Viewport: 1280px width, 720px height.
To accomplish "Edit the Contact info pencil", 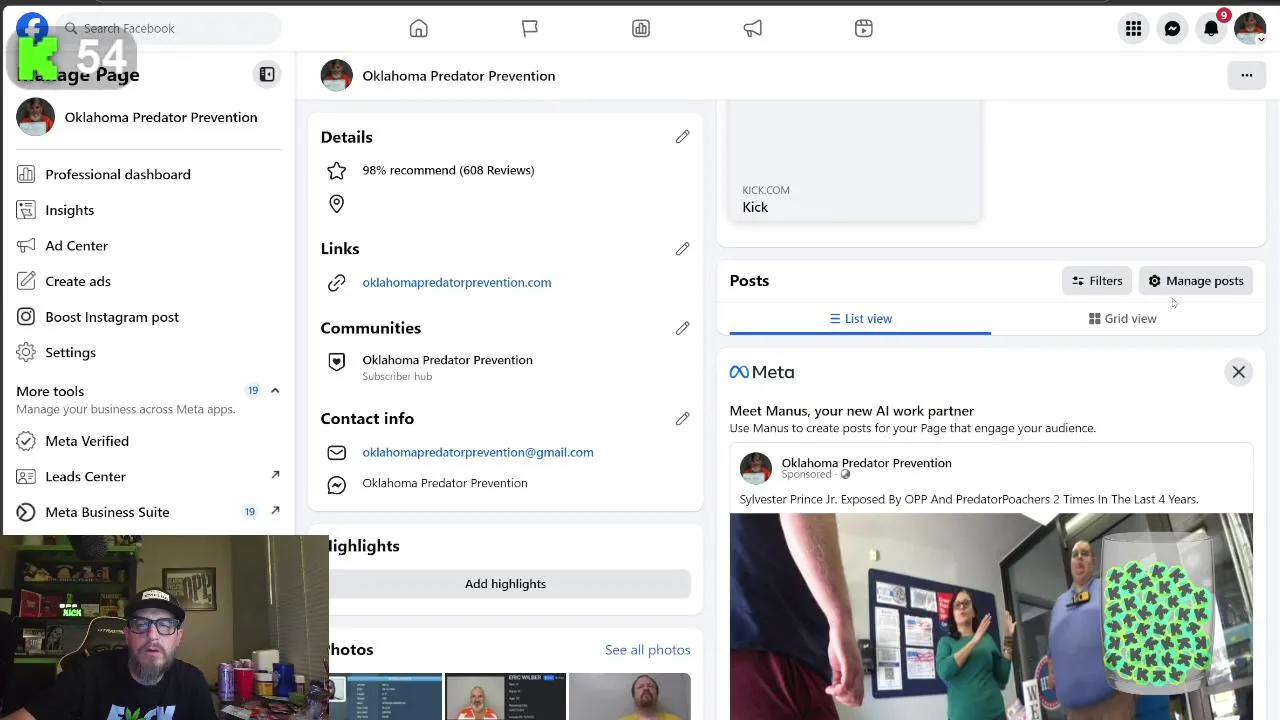I will [x=682, y=418].
